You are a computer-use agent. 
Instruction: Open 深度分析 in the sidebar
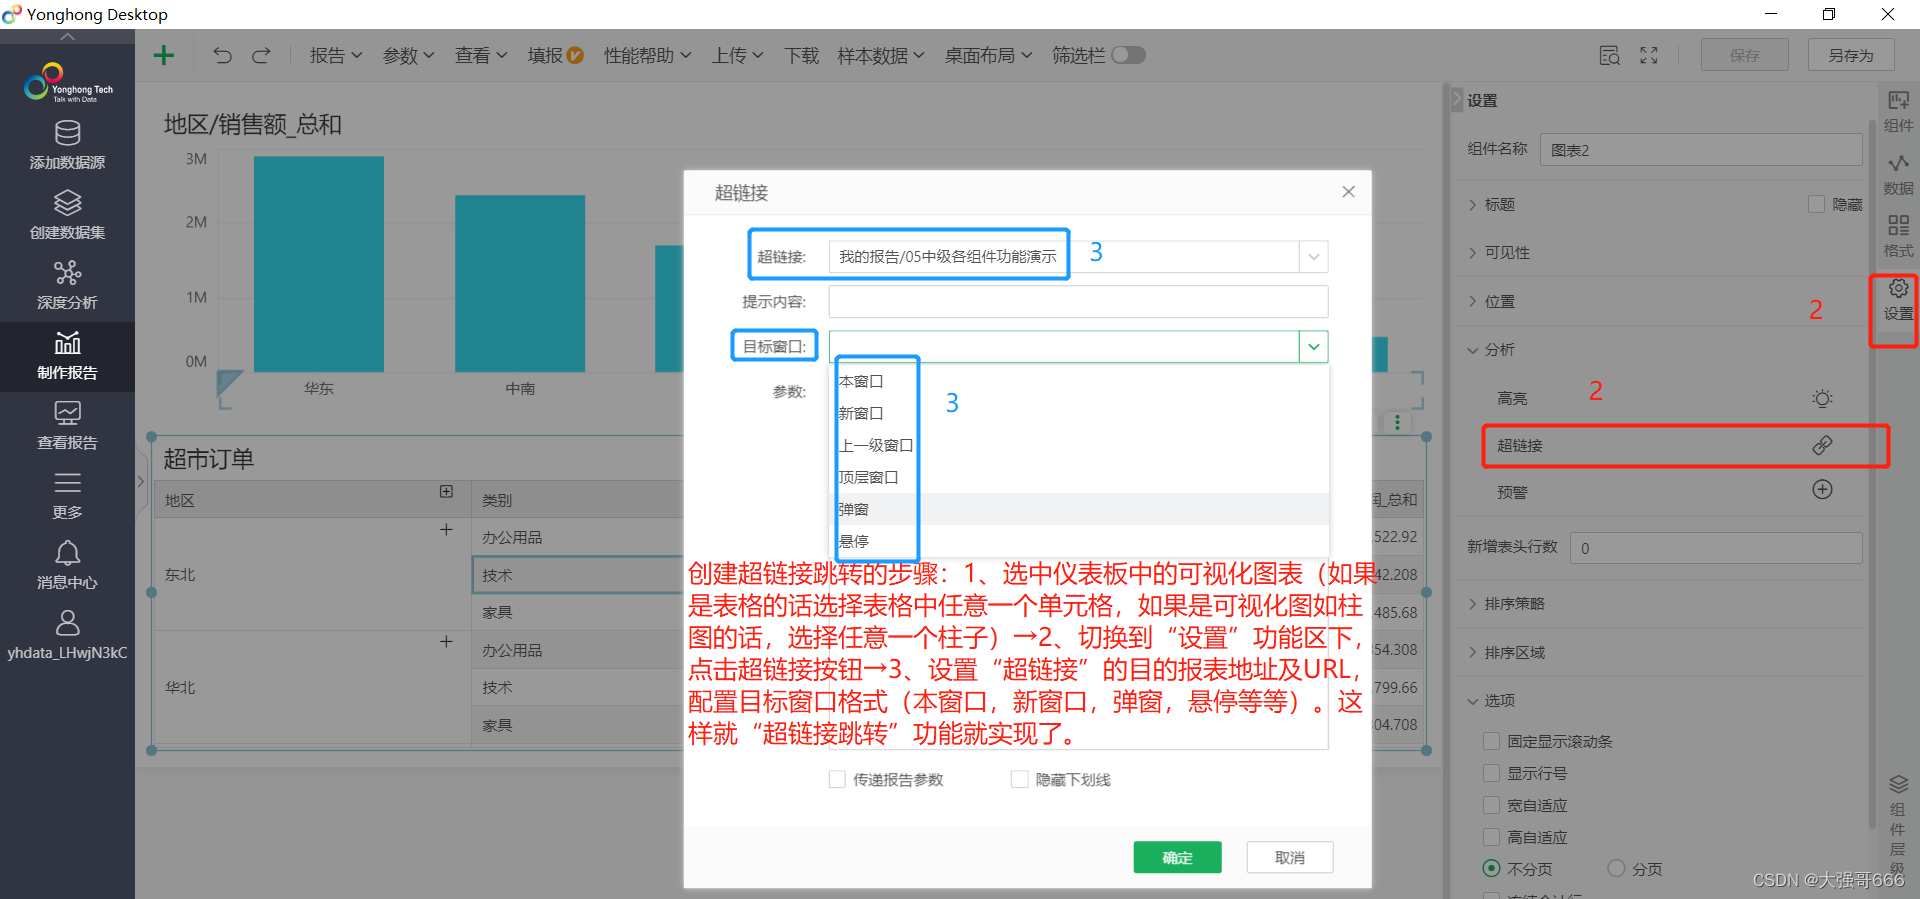67,286
